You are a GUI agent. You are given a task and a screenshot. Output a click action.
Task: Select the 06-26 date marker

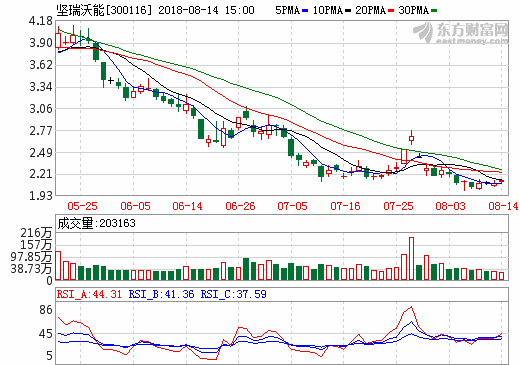(240, 206)
